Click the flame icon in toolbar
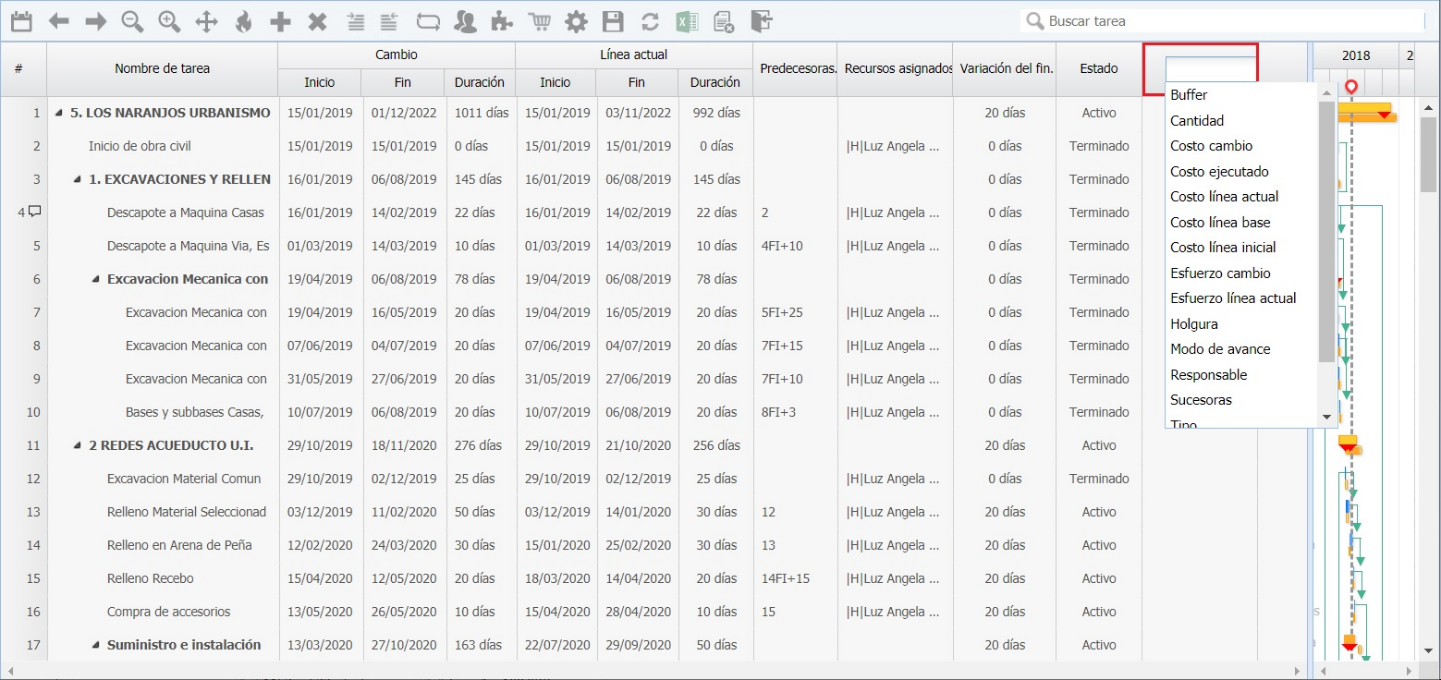 (x=243, y=21)
